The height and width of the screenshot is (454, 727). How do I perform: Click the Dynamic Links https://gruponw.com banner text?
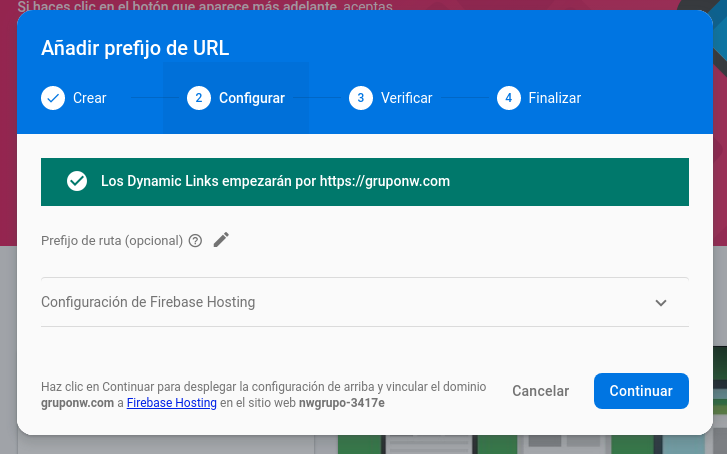click(275, 181)
